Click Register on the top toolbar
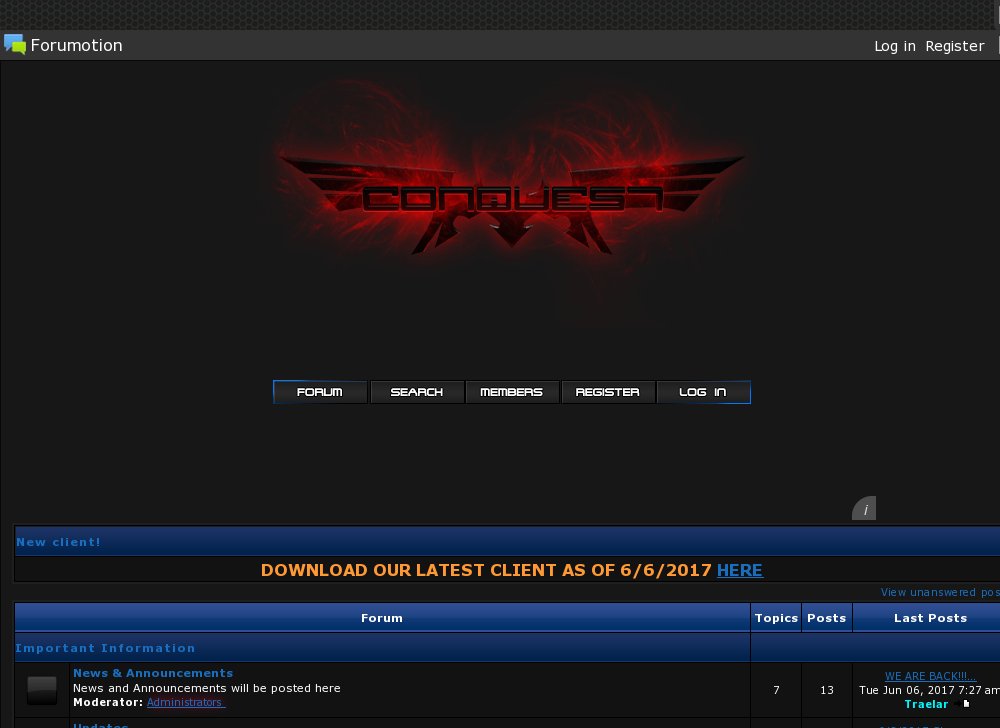1000x728 pixels. pos(954,46)
